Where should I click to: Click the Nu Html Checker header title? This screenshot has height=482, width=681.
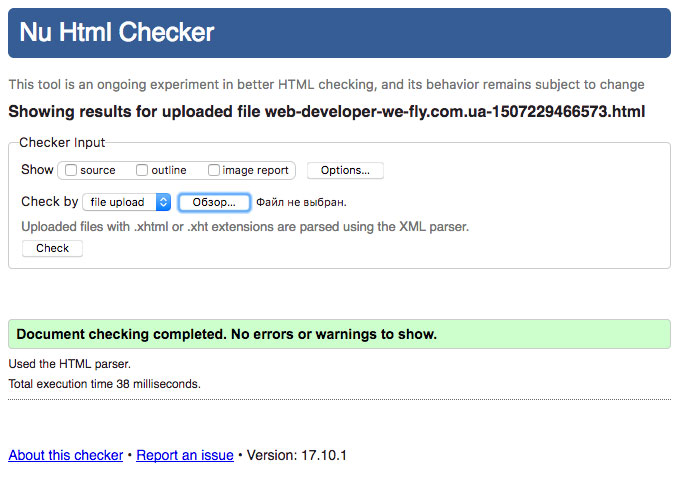117,33
